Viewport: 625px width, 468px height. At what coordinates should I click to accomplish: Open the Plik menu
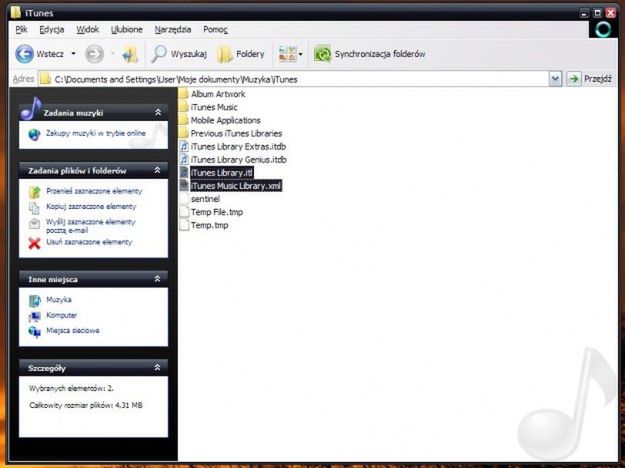pos(21,29)
